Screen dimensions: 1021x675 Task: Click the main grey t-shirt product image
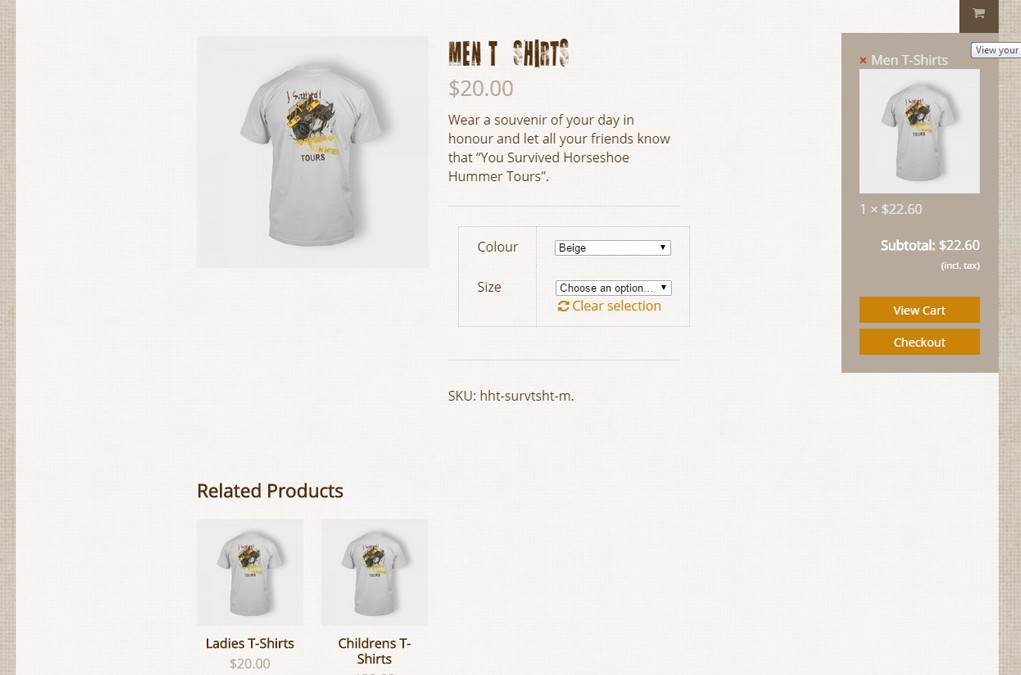coord(313,152)
